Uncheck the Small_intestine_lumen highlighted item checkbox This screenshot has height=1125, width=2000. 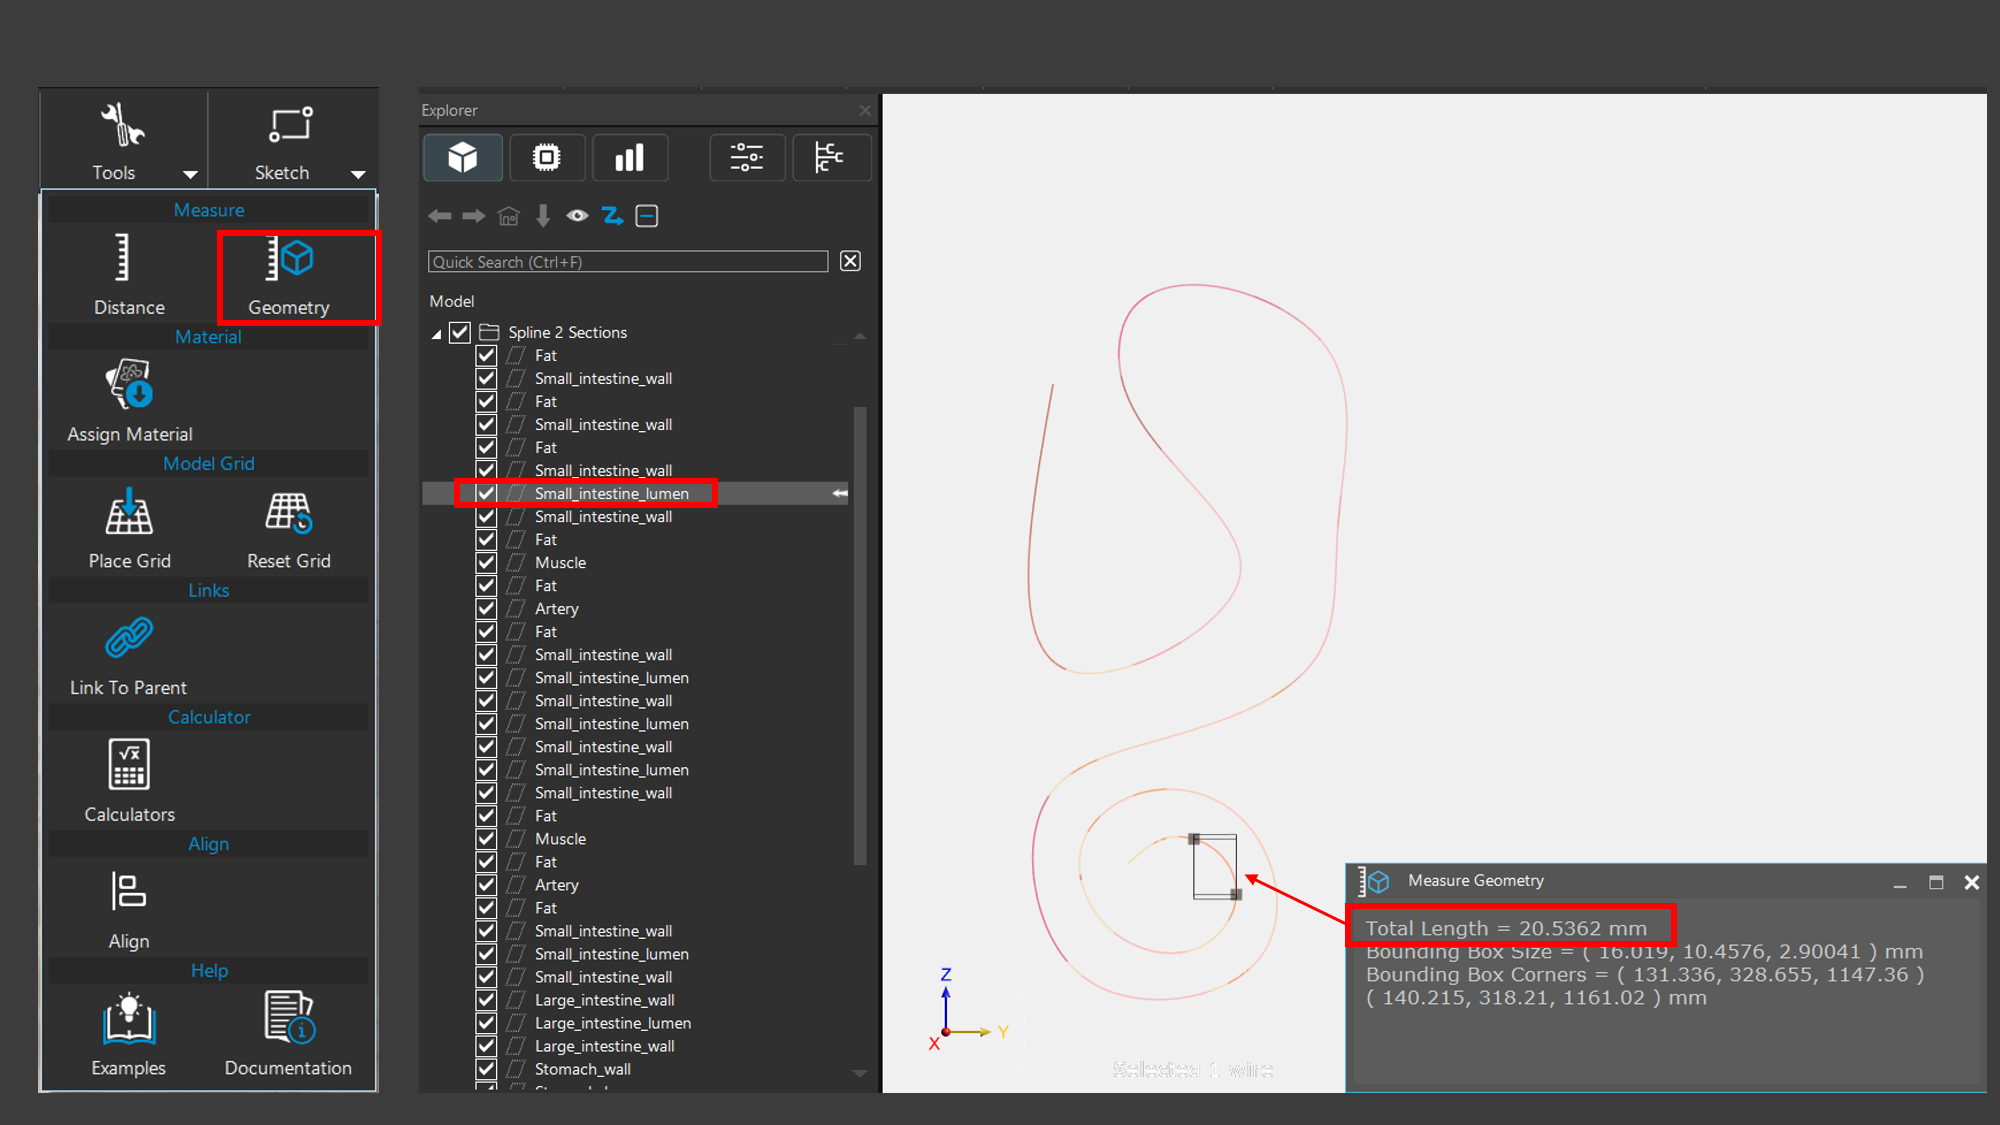click(486, 493)
